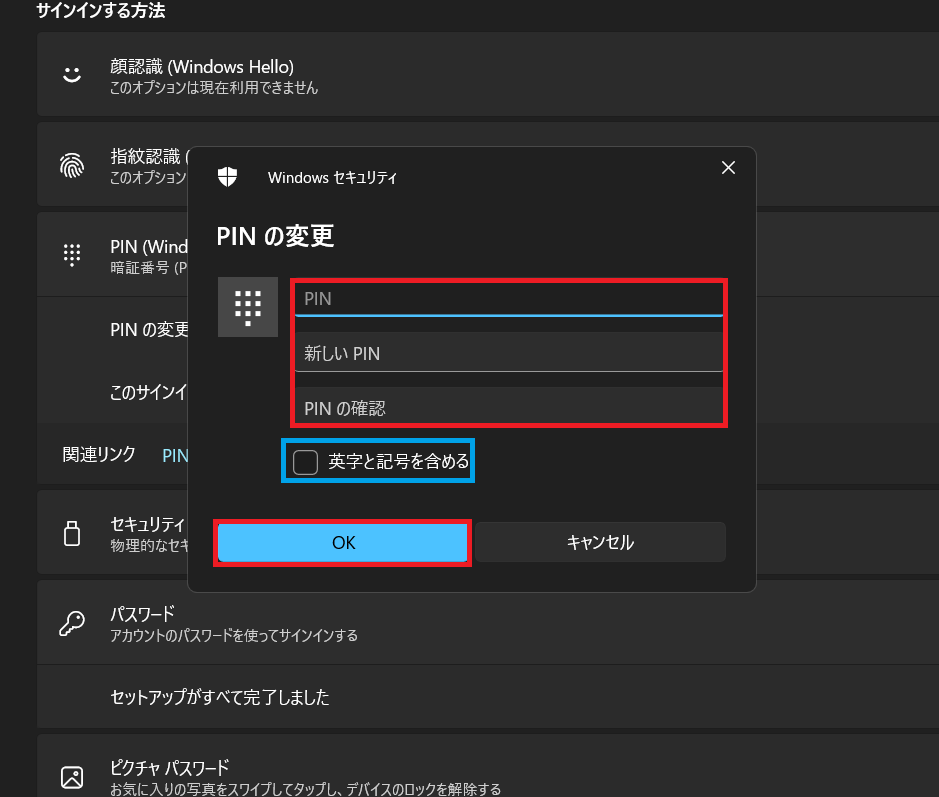This screenshot has height=797, width=939.
Task: Select the keypad icon inside the PIN dialog
Action: 247,307
